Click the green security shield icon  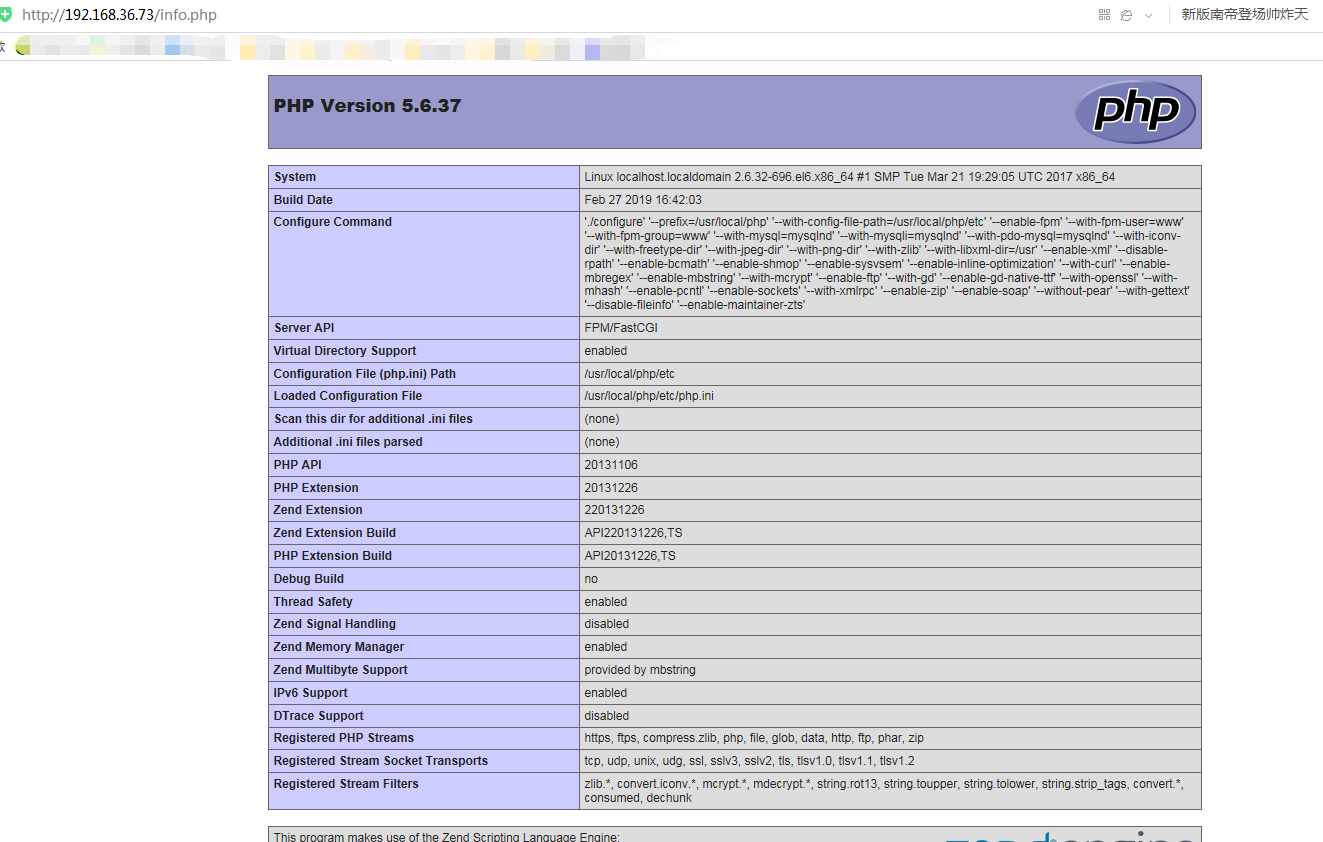[5, 15]
